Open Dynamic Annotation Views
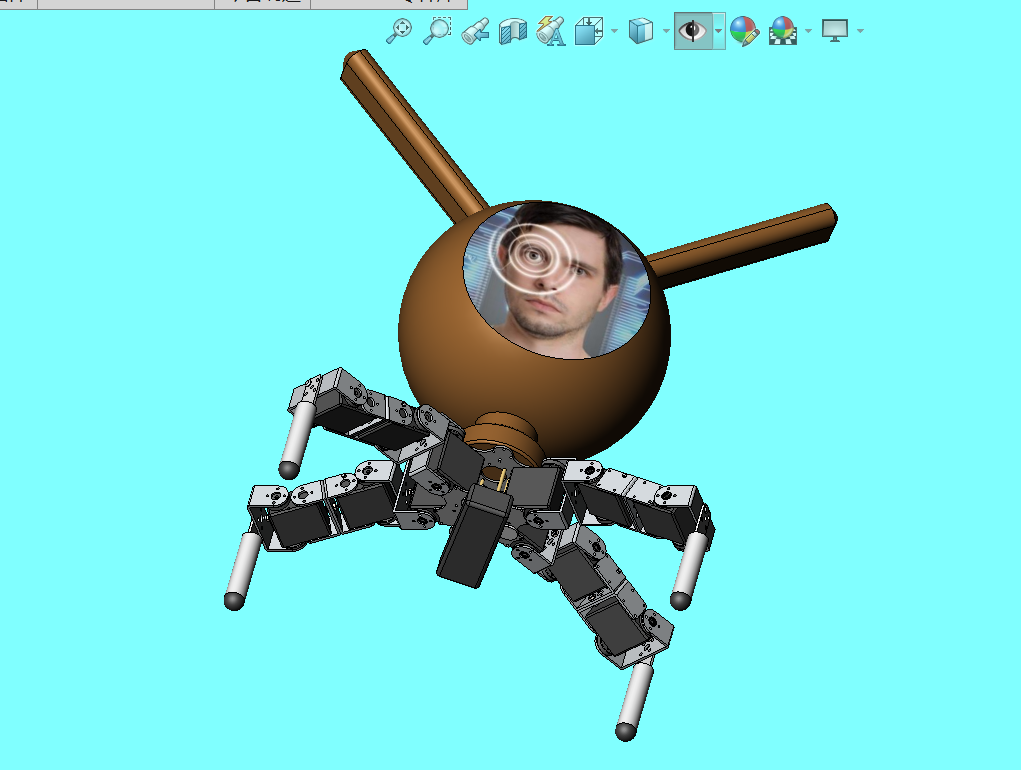The image size is (1021, 770). pyautogui.click(x=551, y=31)
